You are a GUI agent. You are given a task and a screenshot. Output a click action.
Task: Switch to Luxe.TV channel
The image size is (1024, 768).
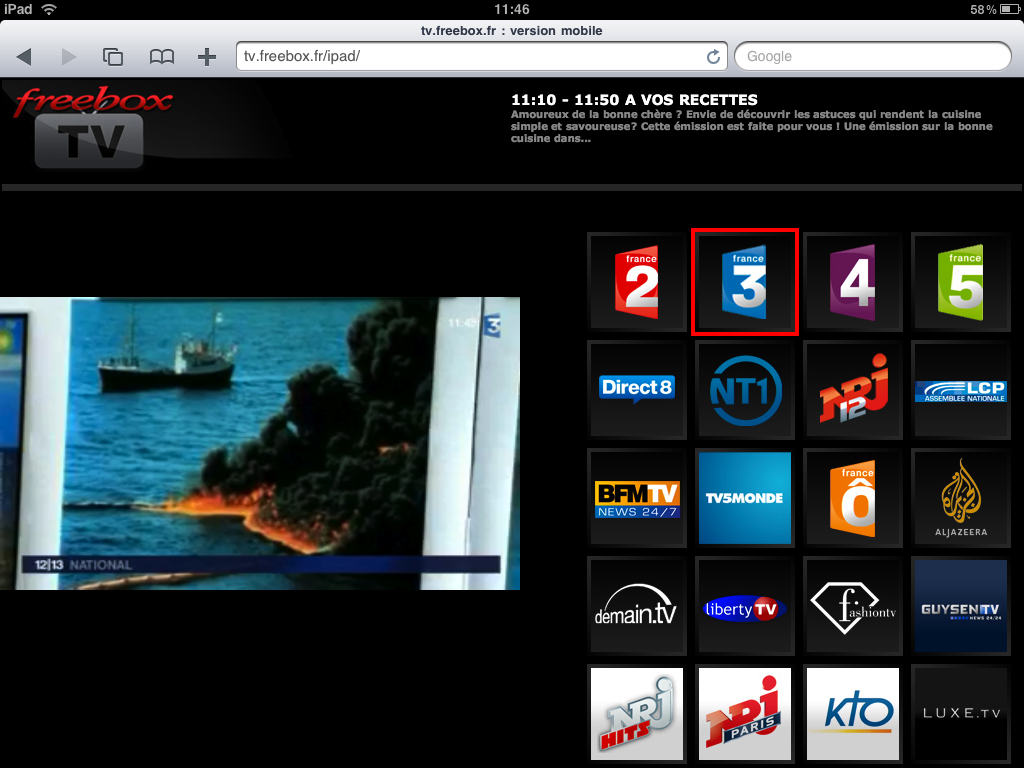961,714
